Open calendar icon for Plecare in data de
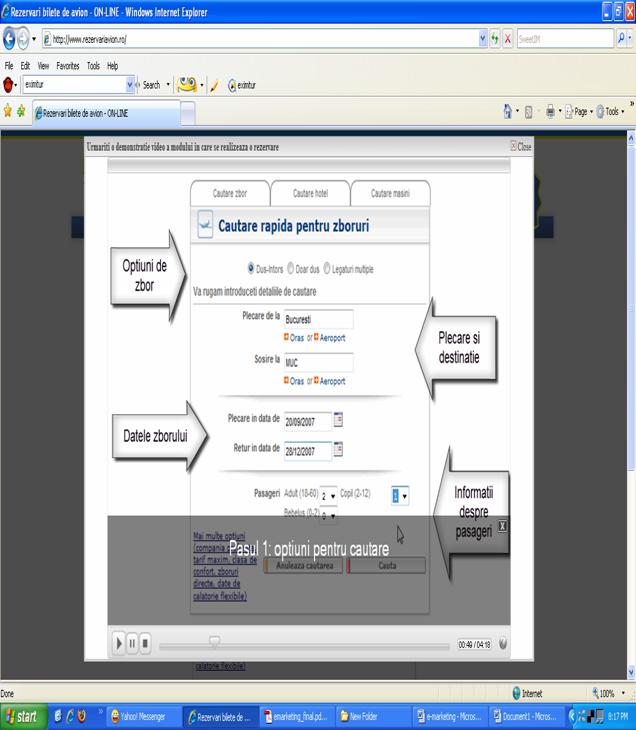 pyautogui.click(x=338, y=420)
